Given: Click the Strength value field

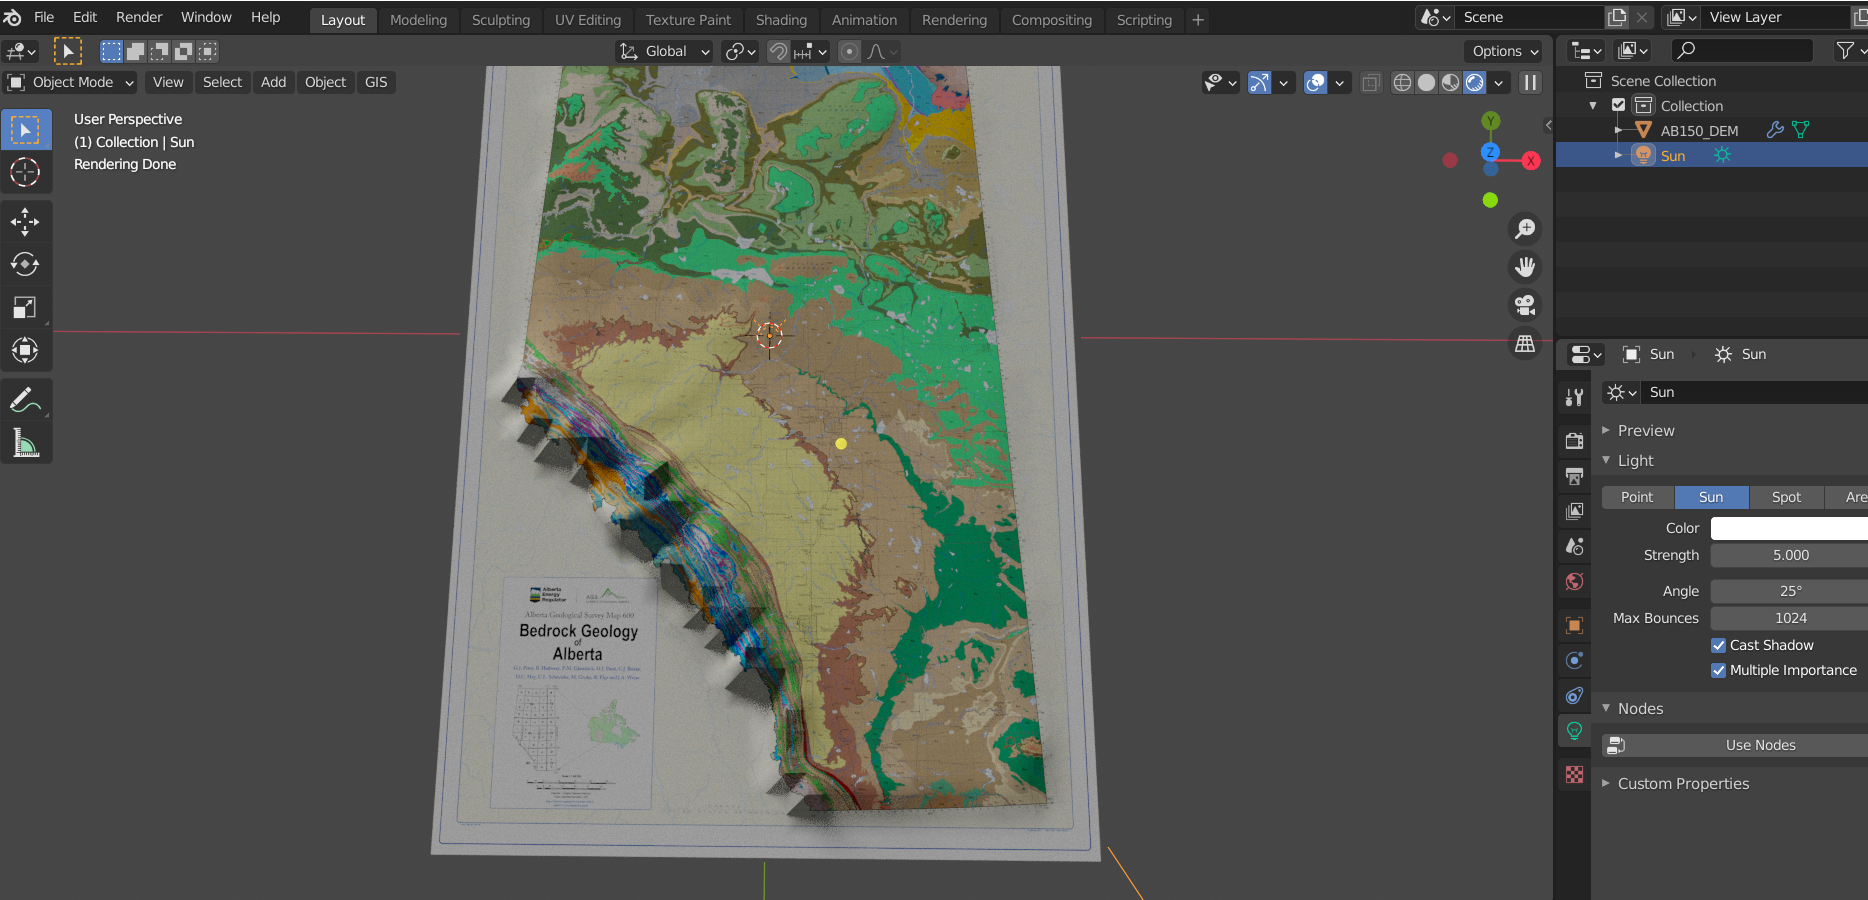Looking at the screenshot, I should point(1788,555).
